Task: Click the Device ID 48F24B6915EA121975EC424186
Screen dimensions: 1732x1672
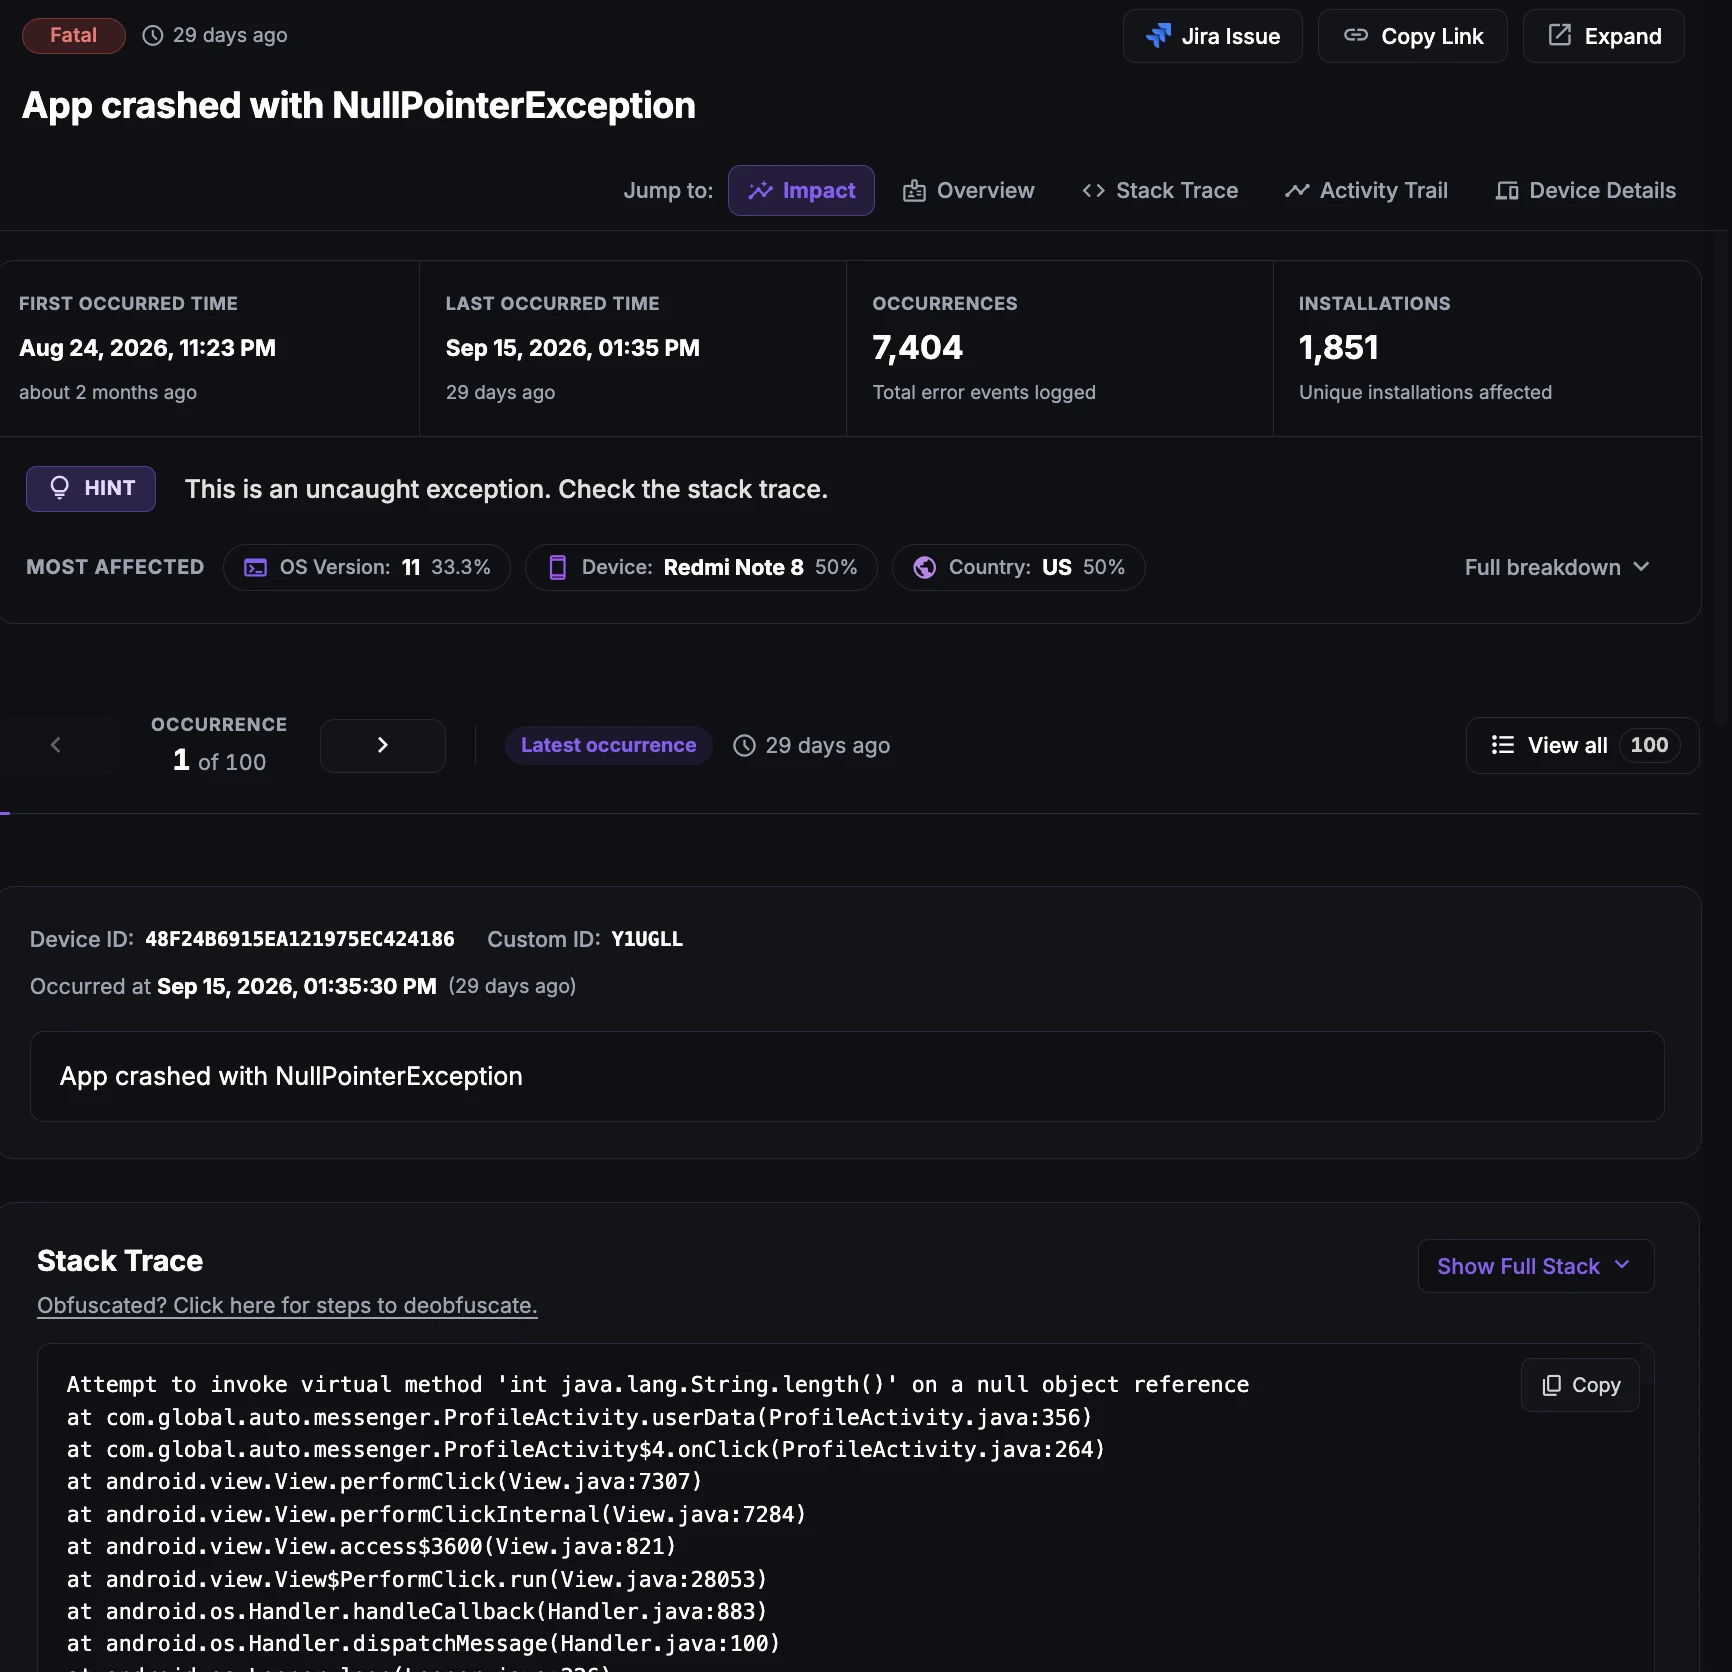Action: click(x=300, y=939)
